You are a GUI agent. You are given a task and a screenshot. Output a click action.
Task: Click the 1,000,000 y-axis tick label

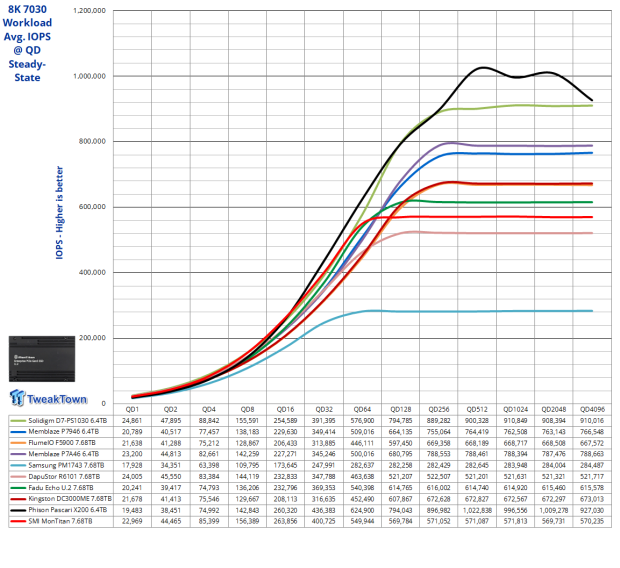tap(90, 76)
